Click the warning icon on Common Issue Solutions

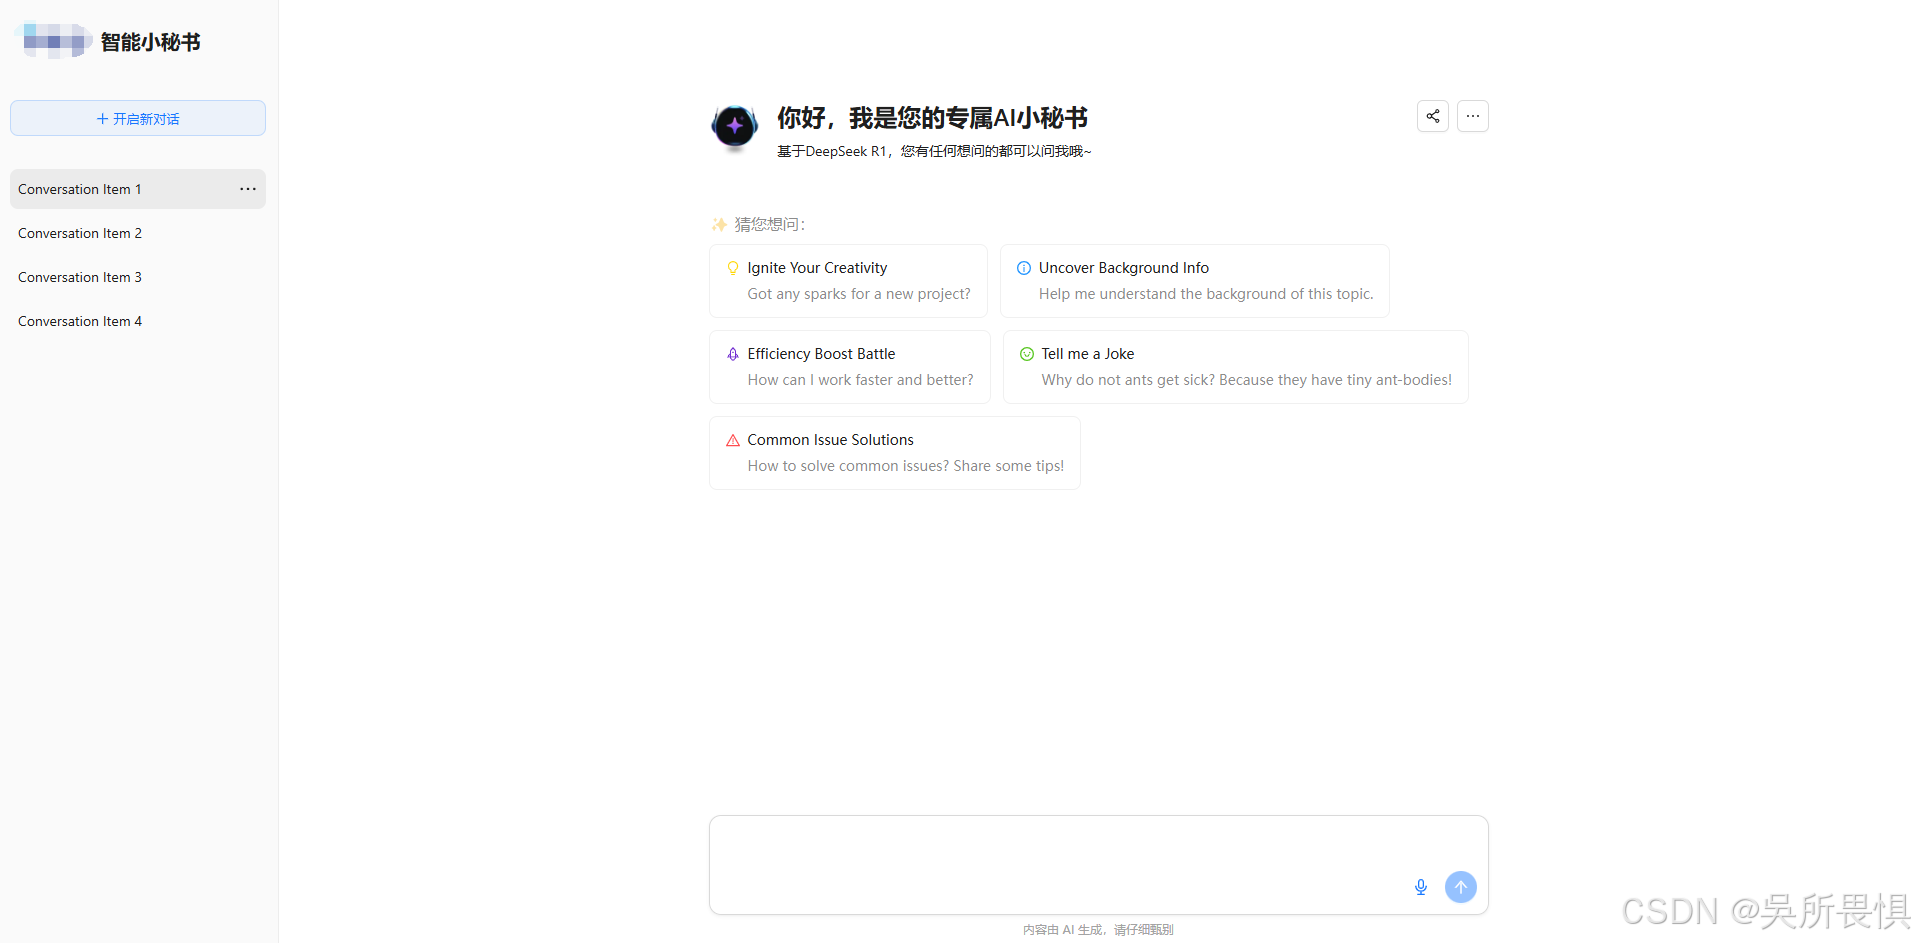pos(731,440)
